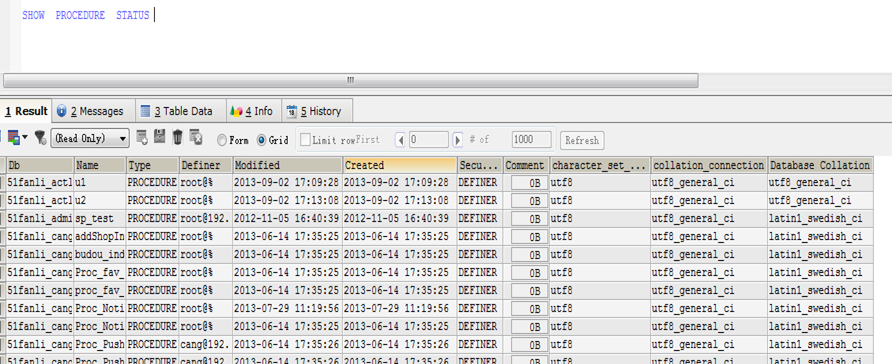Screen dimensions: 892x364
Task: Click the filter funnel icon
Action: [40, 138]
